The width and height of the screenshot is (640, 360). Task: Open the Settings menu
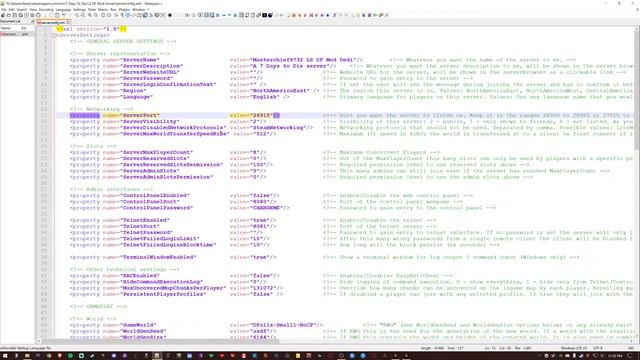tap(79, 9)
